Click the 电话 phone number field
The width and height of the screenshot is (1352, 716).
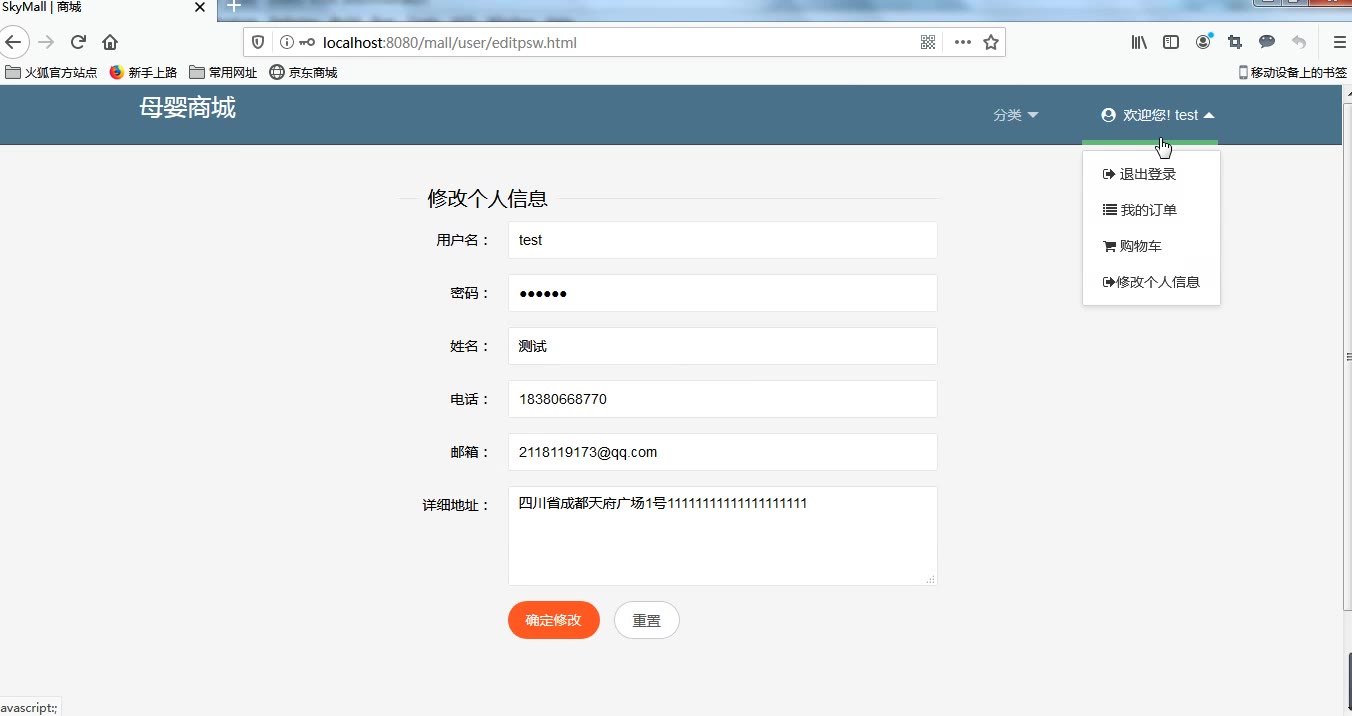[723, 399]
